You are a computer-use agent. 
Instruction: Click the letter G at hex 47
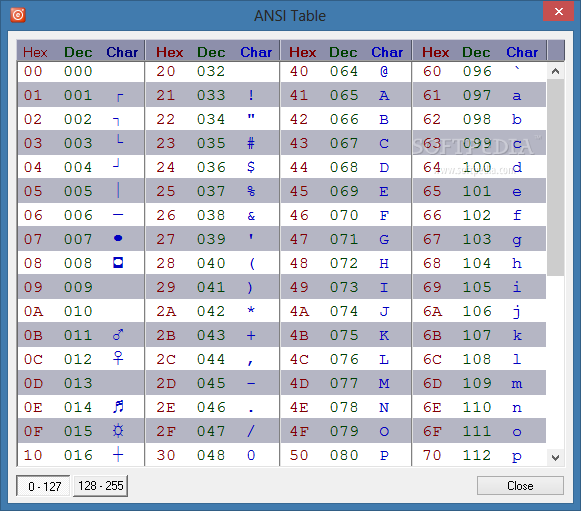point(384,239)
